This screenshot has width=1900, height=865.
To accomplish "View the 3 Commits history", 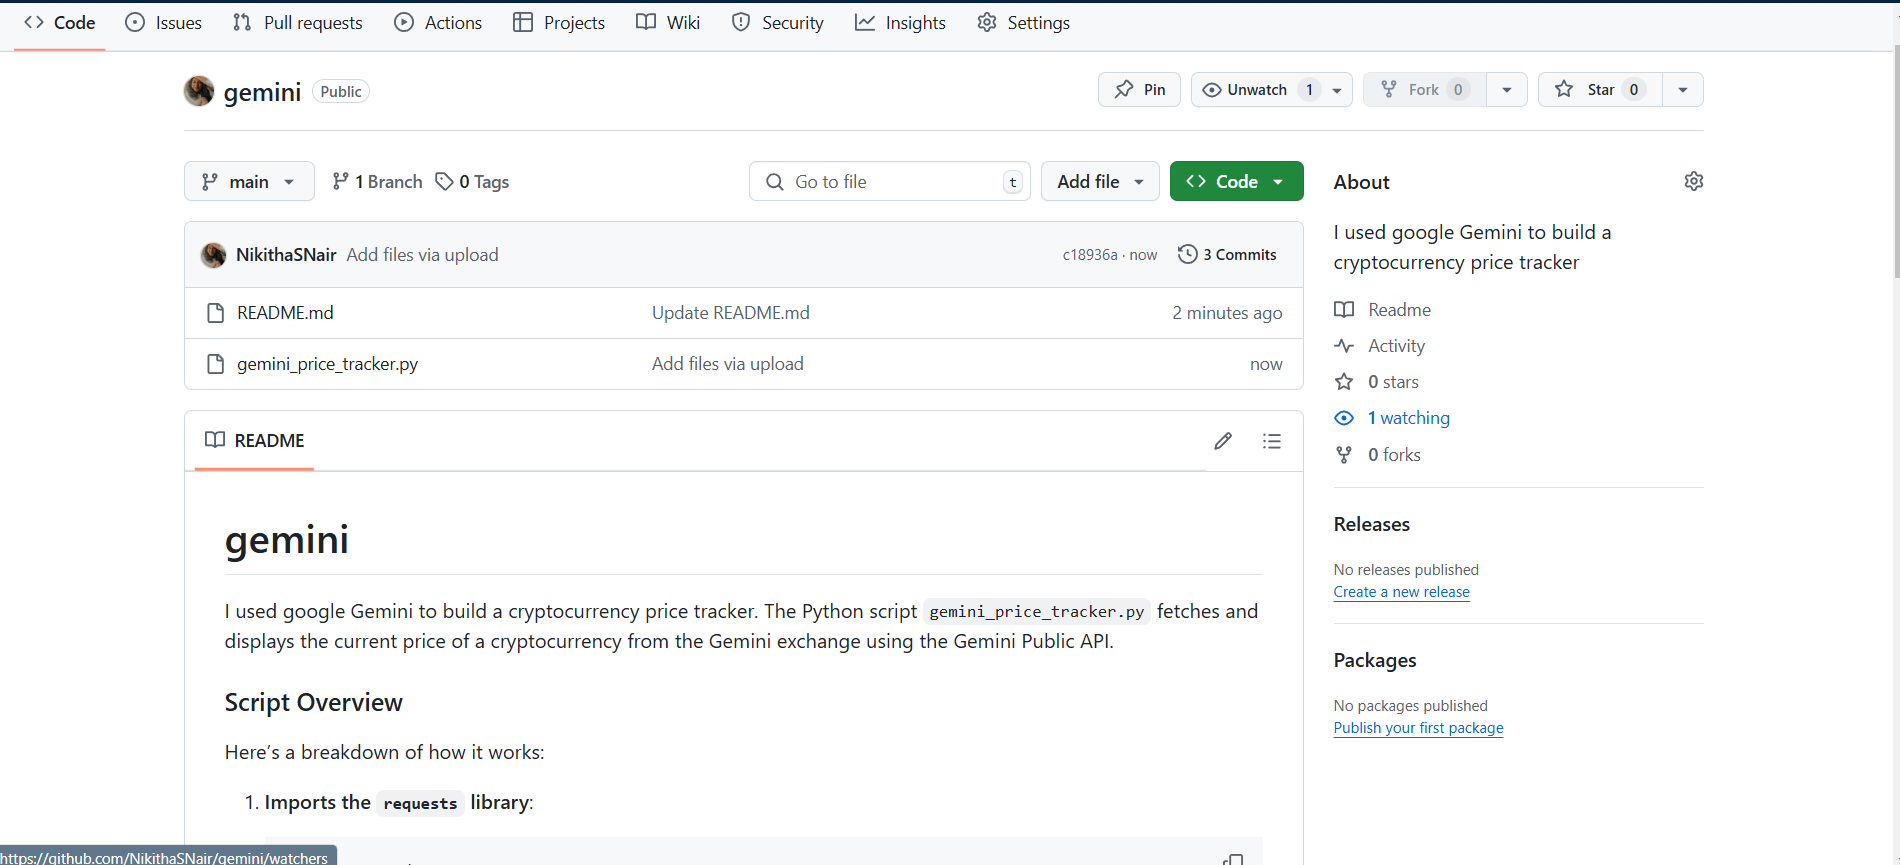I will pos(1227,255).
